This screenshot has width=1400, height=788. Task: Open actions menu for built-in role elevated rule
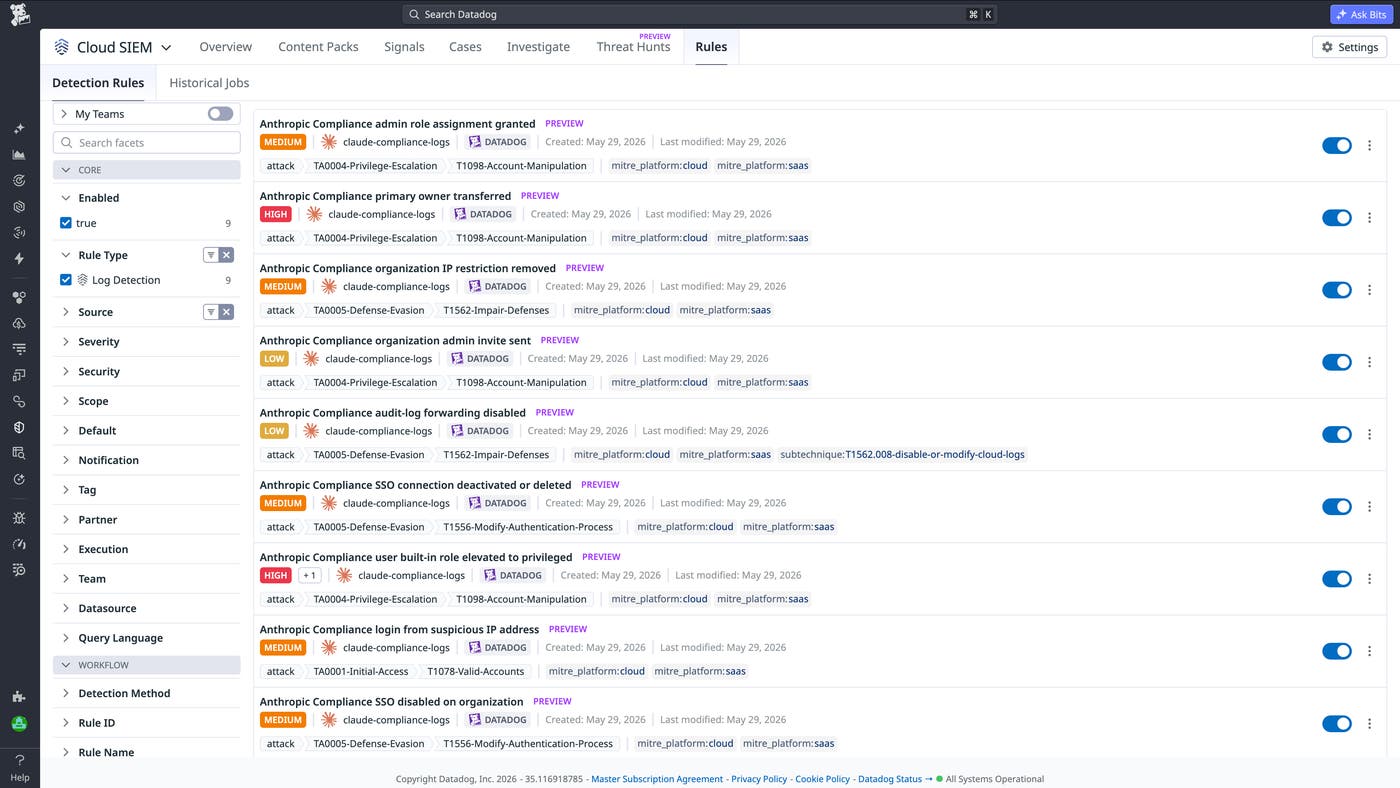click(1369, 579)
